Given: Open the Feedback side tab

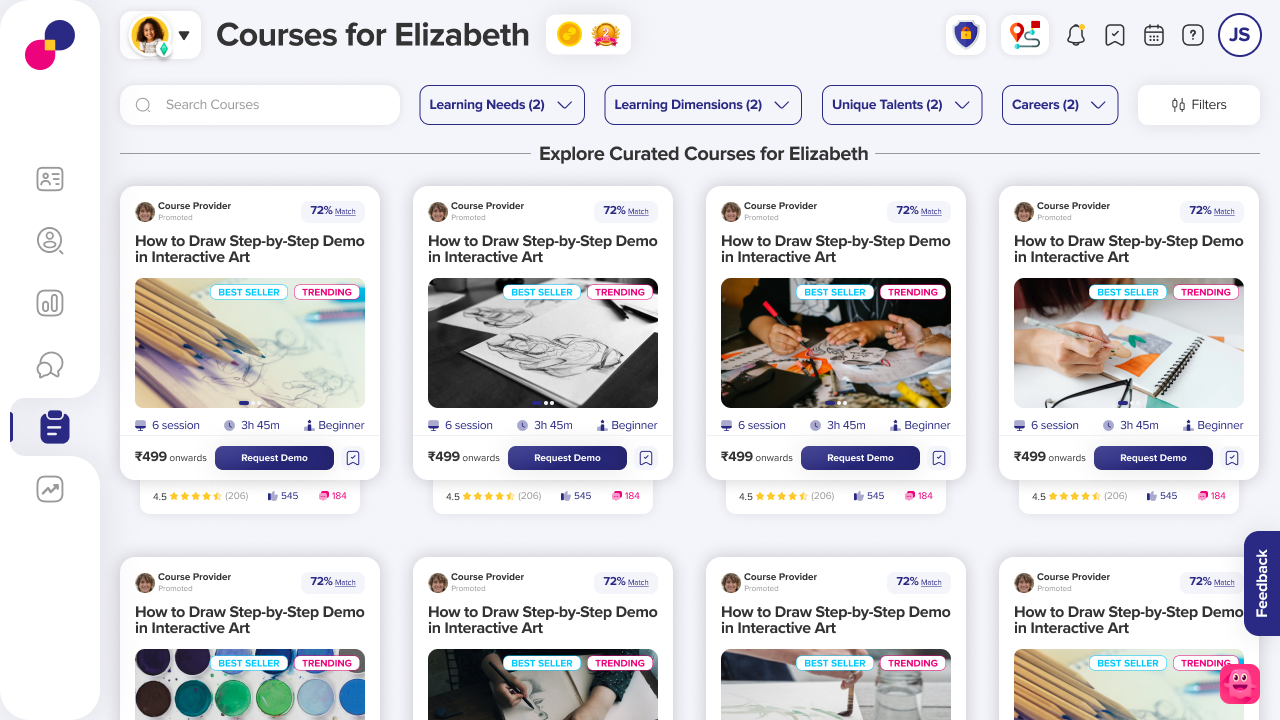Looking at the screenshot, I should point(1262,583).
